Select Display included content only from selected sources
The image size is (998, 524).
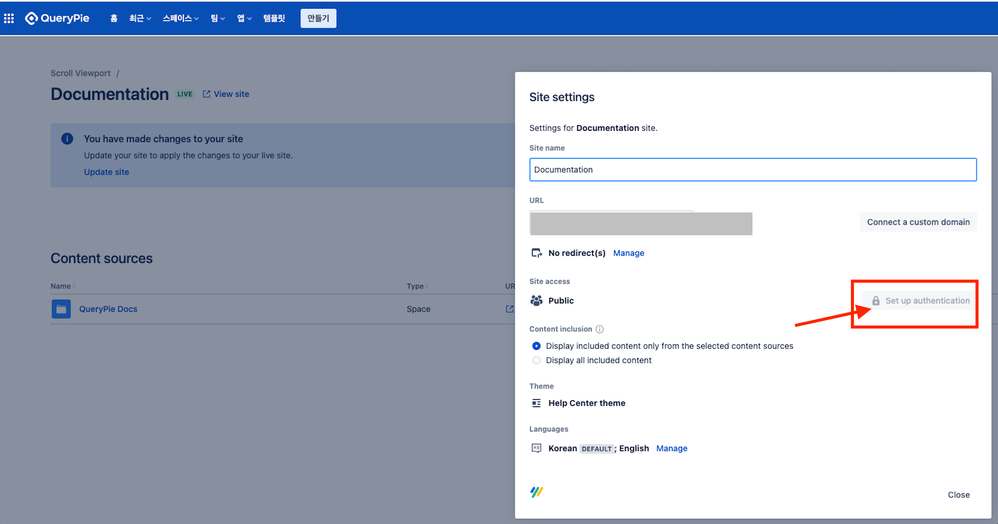[x=537, y=346]
